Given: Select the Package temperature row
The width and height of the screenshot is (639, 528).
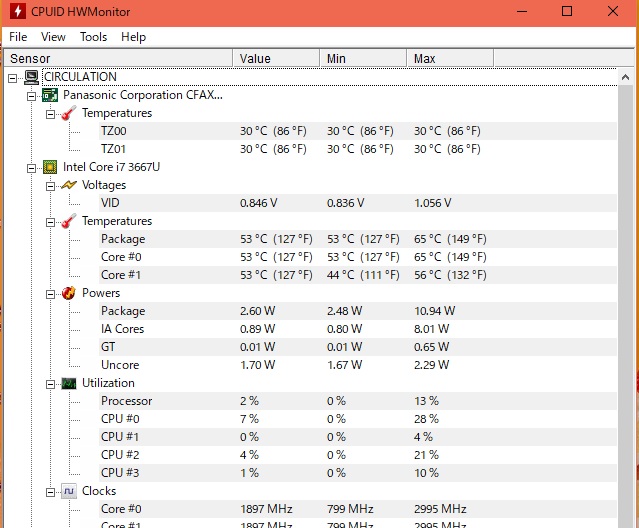Looking at the screenshot, I should [x=358, y=239].
